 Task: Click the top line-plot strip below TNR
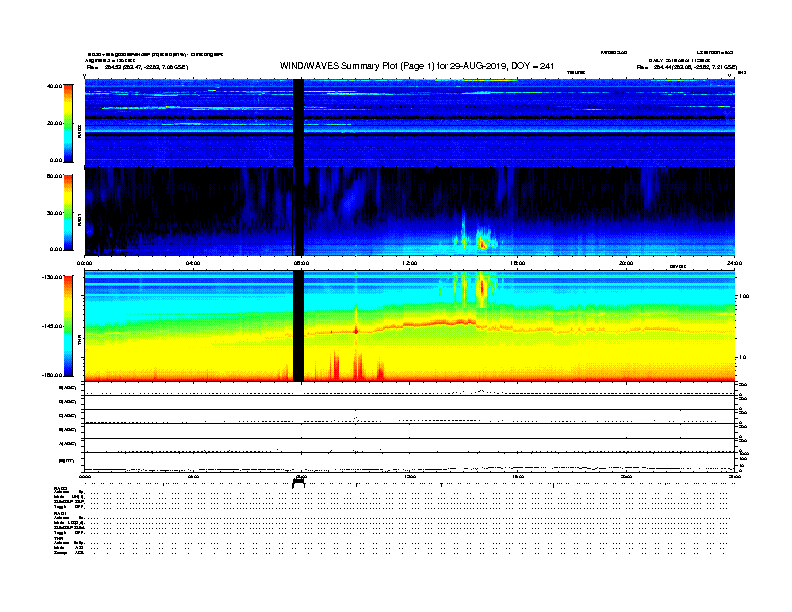pos(410,389)
